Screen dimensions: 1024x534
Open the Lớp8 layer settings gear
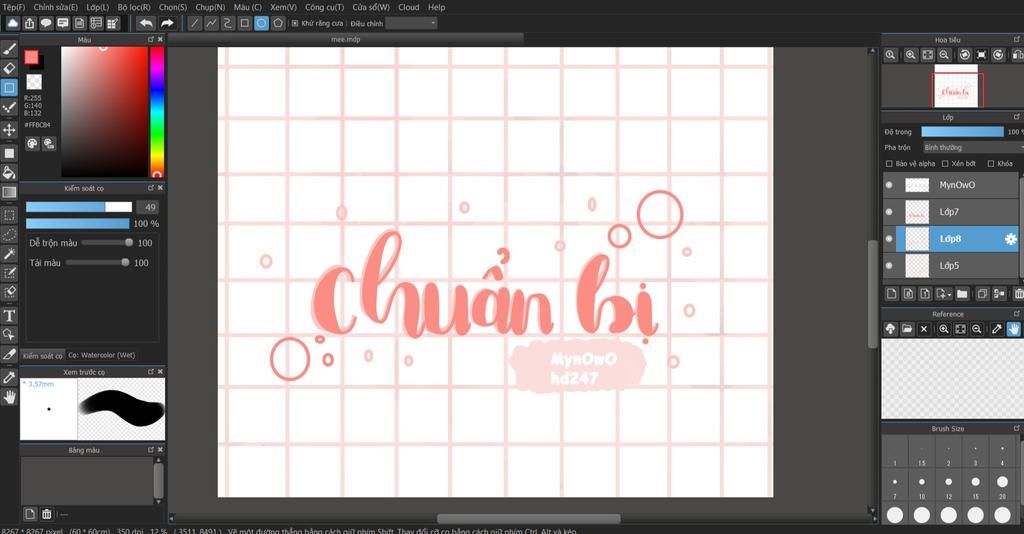1010,239
